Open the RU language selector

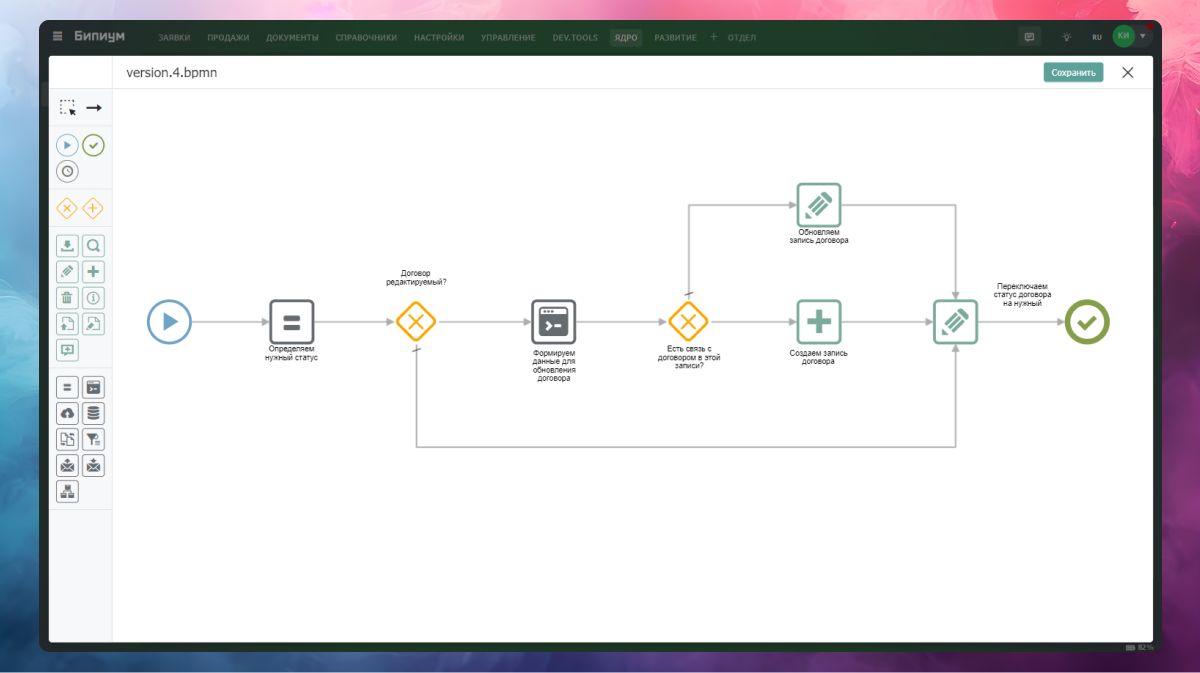tap(1097, 37)
